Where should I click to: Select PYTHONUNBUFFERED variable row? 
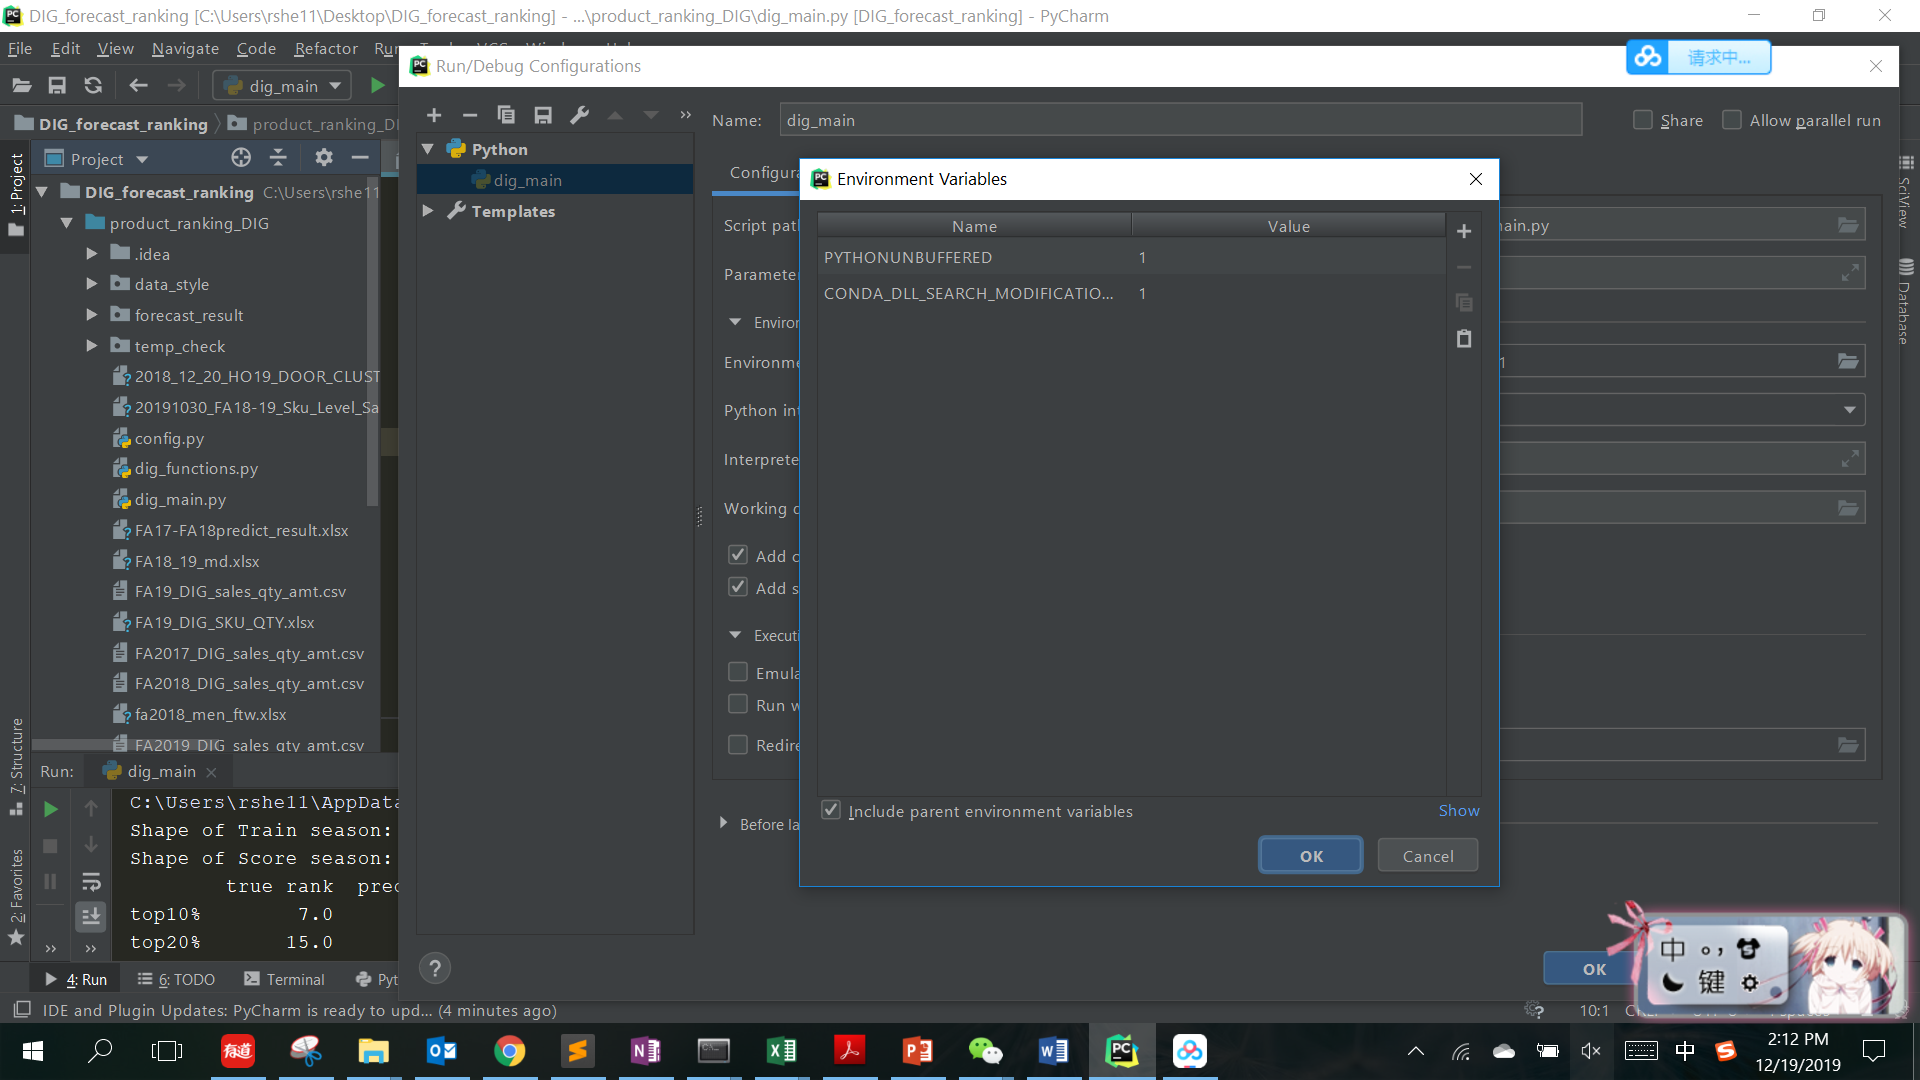point(908,257)
